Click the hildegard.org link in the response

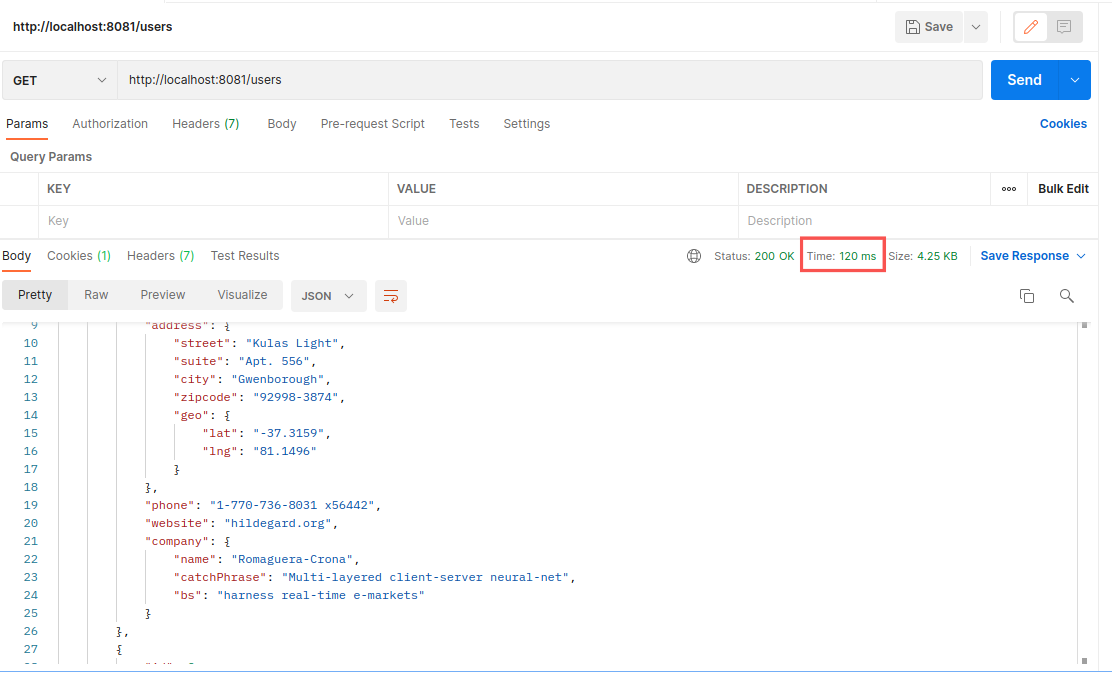click(277, 522)
